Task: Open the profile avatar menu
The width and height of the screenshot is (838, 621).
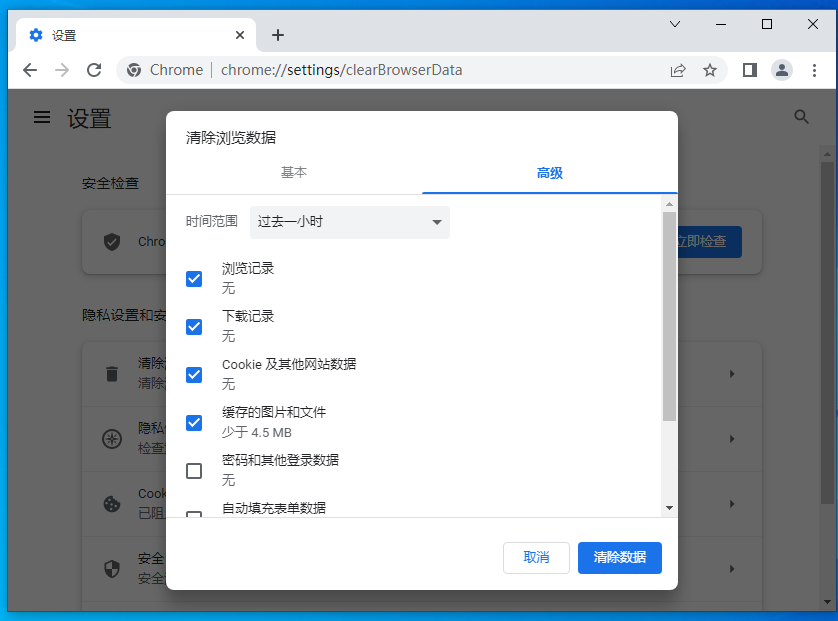Action: pyautogui.click(x=781, y=70)
